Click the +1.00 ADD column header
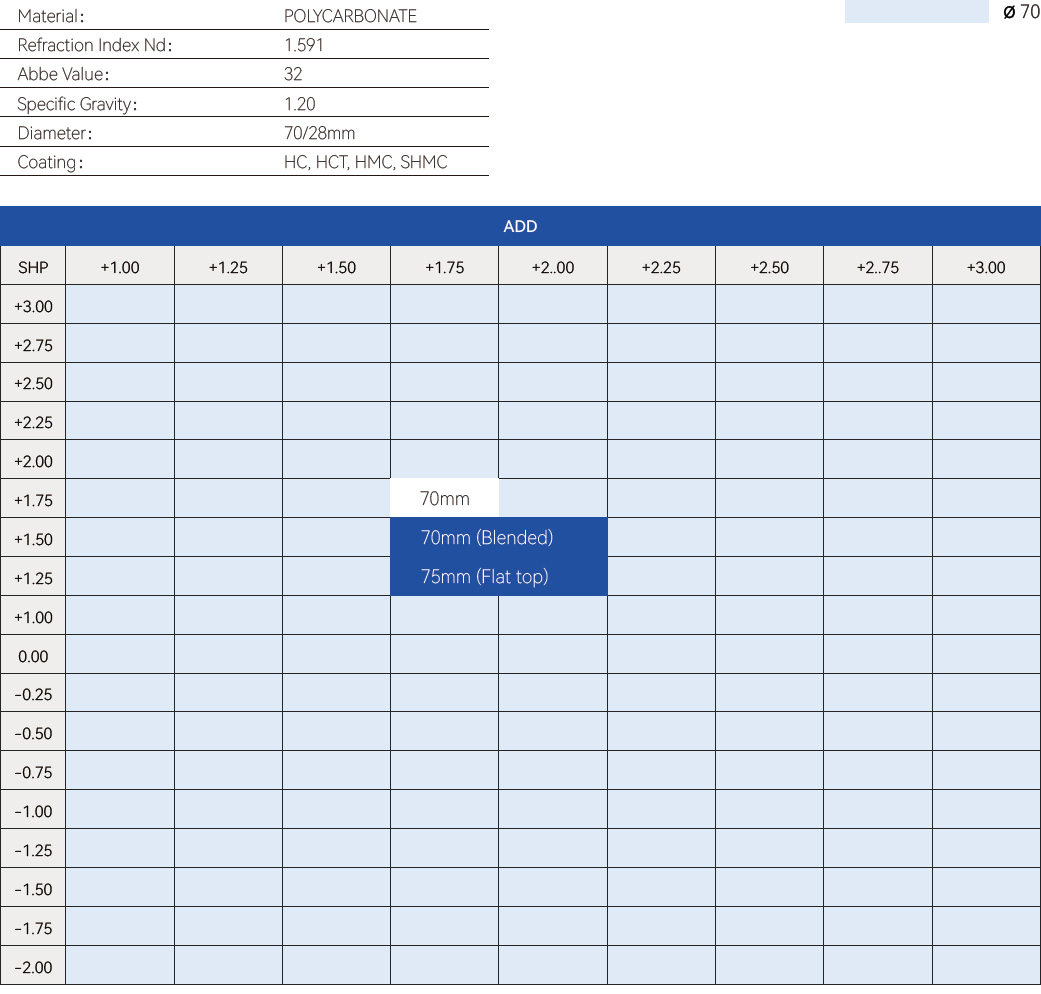 click(120, 267)
